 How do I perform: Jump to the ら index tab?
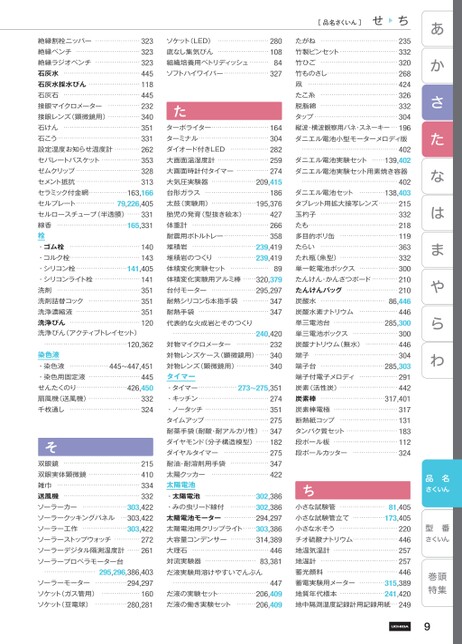tap(437, 323)
